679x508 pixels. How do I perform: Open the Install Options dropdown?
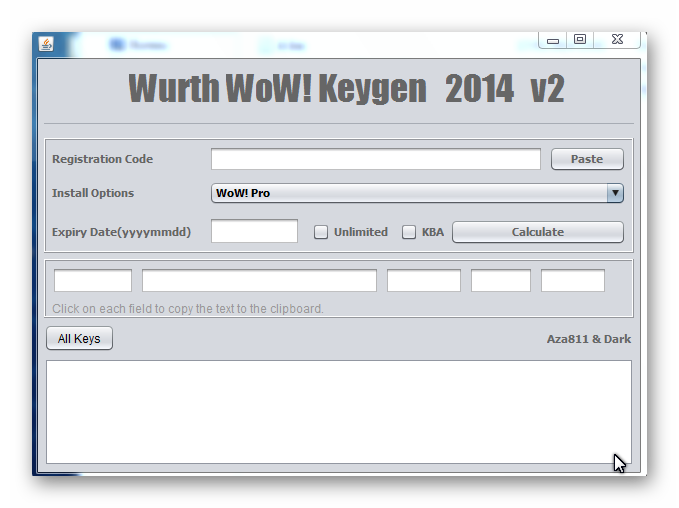[417, 193]
